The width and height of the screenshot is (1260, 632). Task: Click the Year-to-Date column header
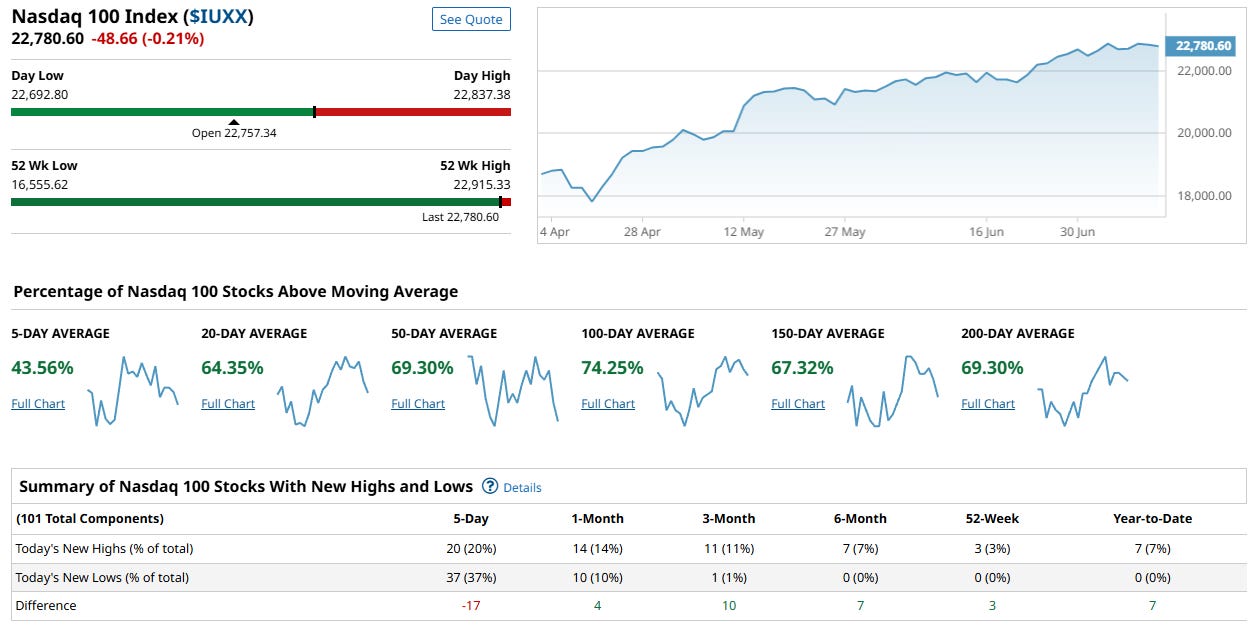1152,519
